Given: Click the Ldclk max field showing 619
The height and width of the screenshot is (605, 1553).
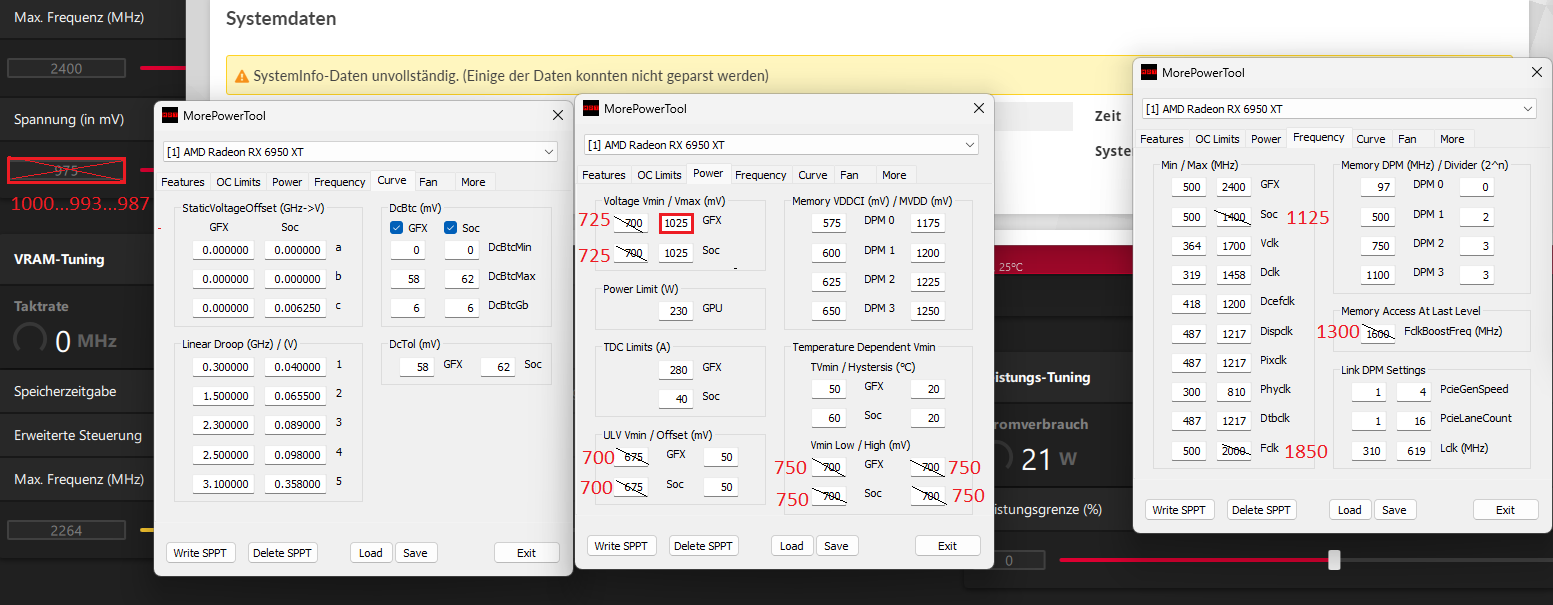Looking at the screenshot, I should (x=1414, y=451).
